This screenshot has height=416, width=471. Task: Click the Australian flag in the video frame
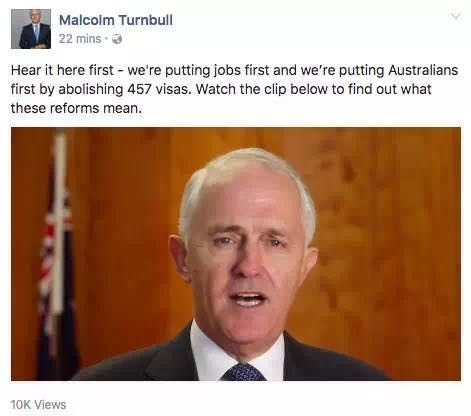click(57, 267)
